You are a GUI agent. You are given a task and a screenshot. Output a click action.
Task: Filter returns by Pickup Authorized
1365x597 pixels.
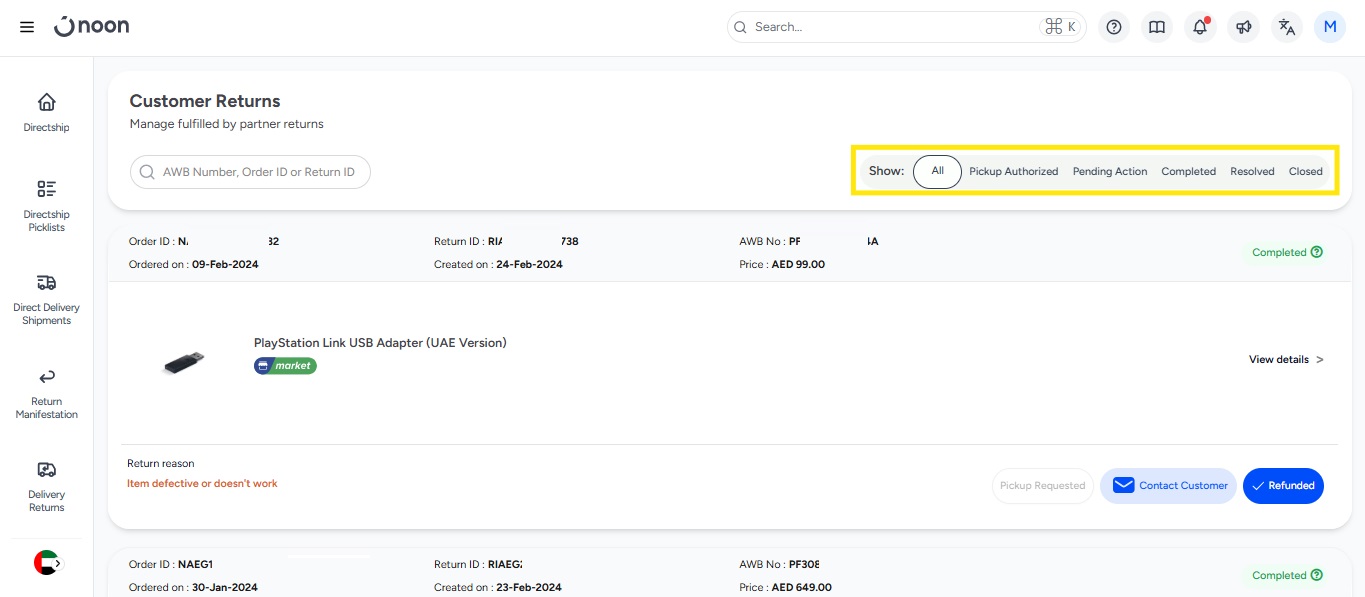tap(1013, 171)
